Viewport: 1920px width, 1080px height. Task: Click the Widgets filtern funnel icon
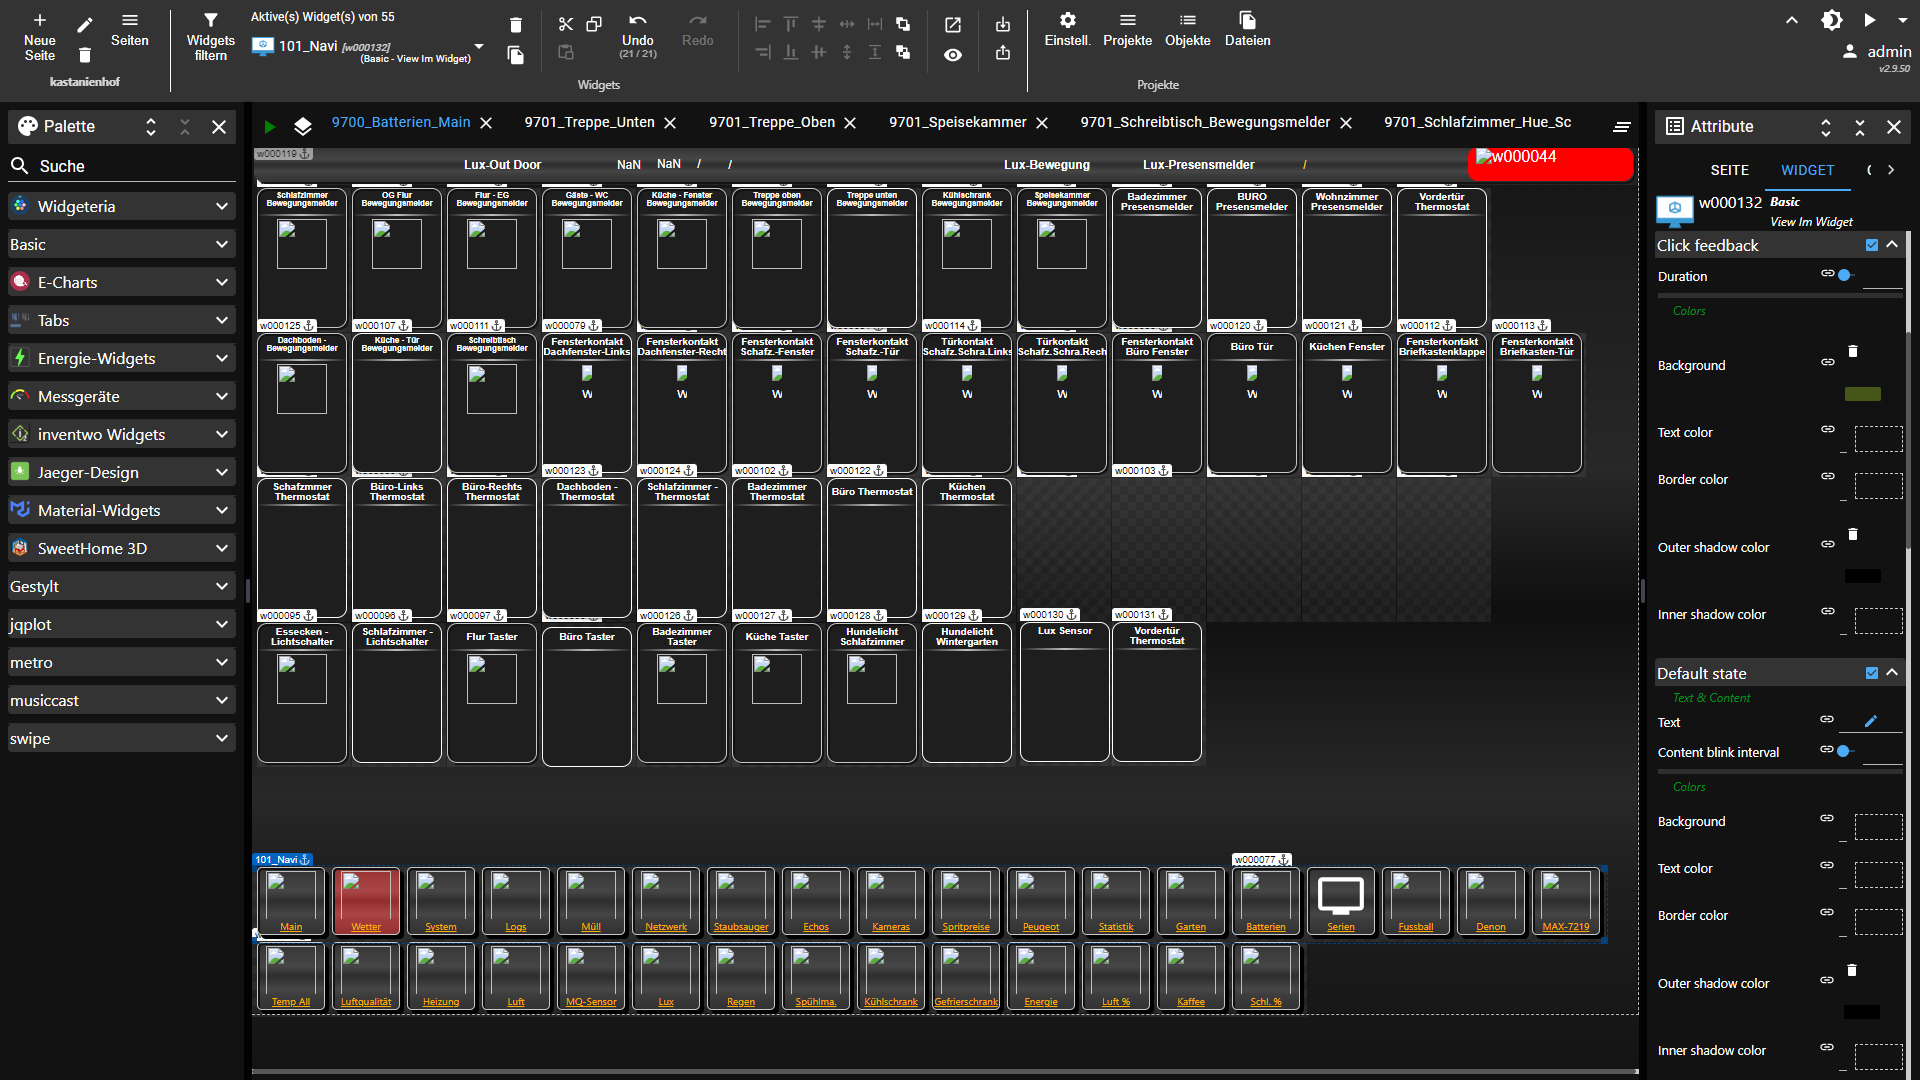[210, 20]
